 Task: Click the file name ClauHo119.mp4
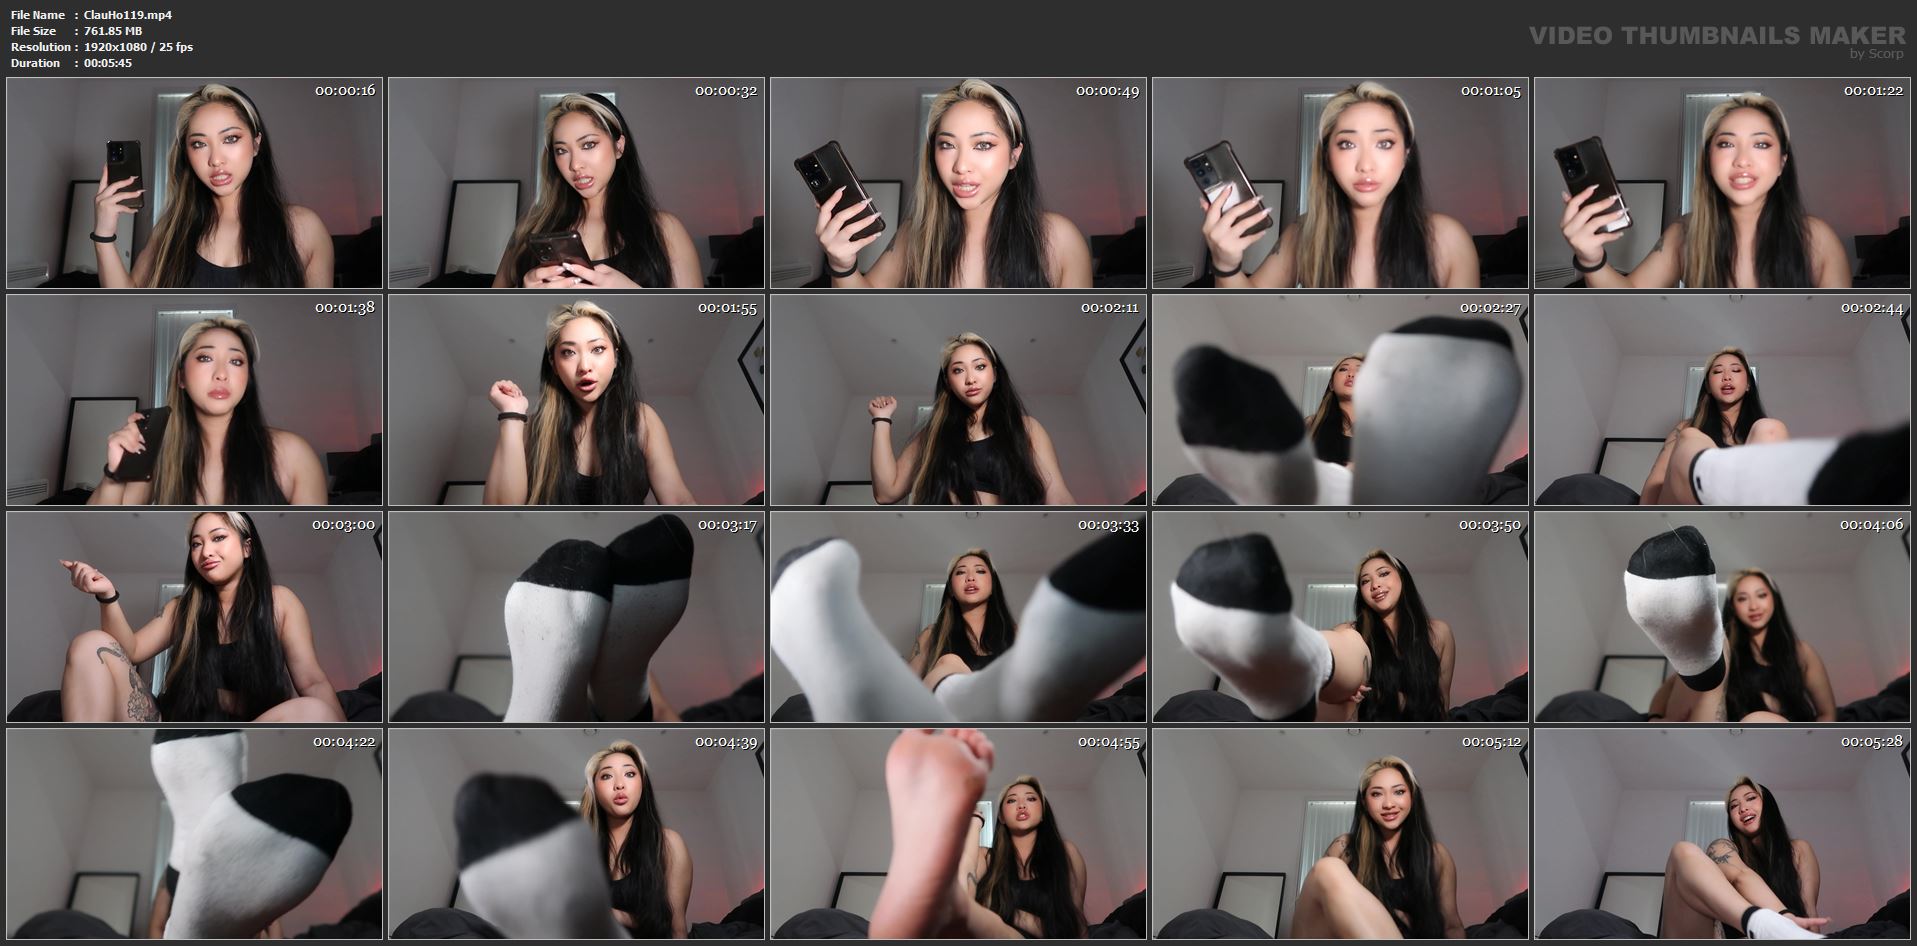click(128, 15)
